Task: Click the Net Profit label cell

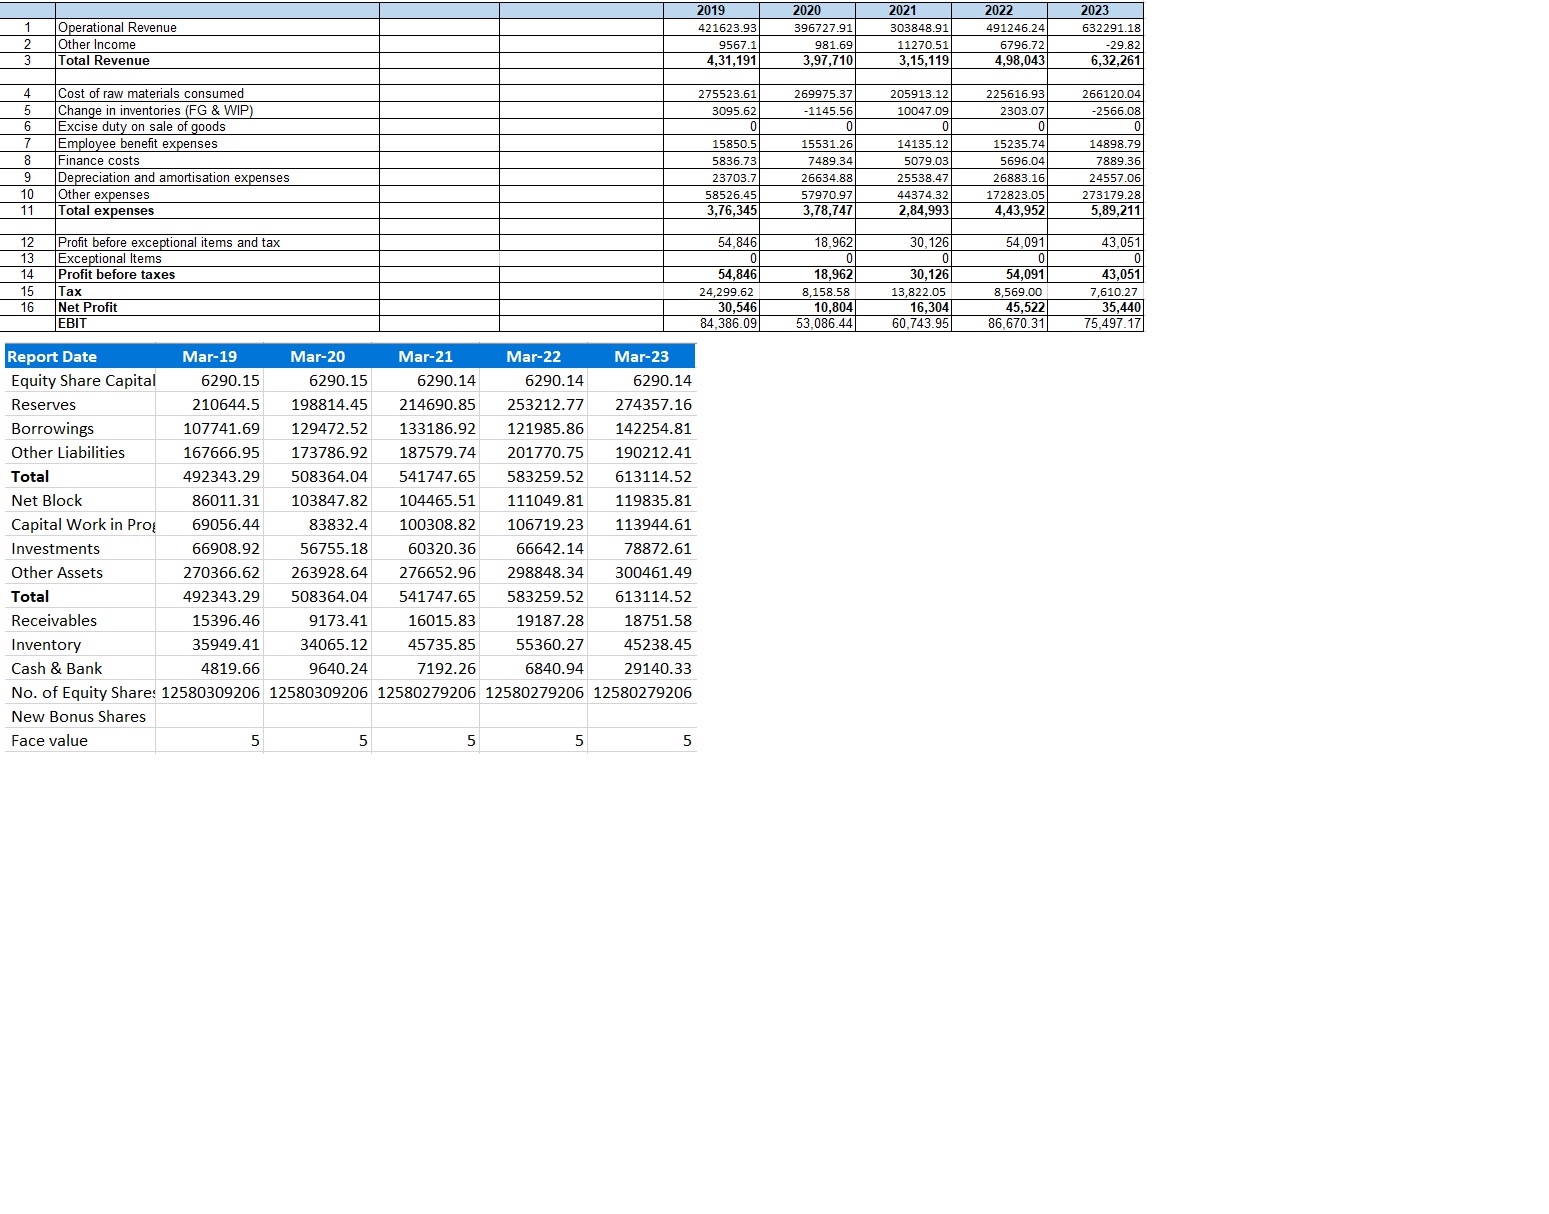Action: 88,307
